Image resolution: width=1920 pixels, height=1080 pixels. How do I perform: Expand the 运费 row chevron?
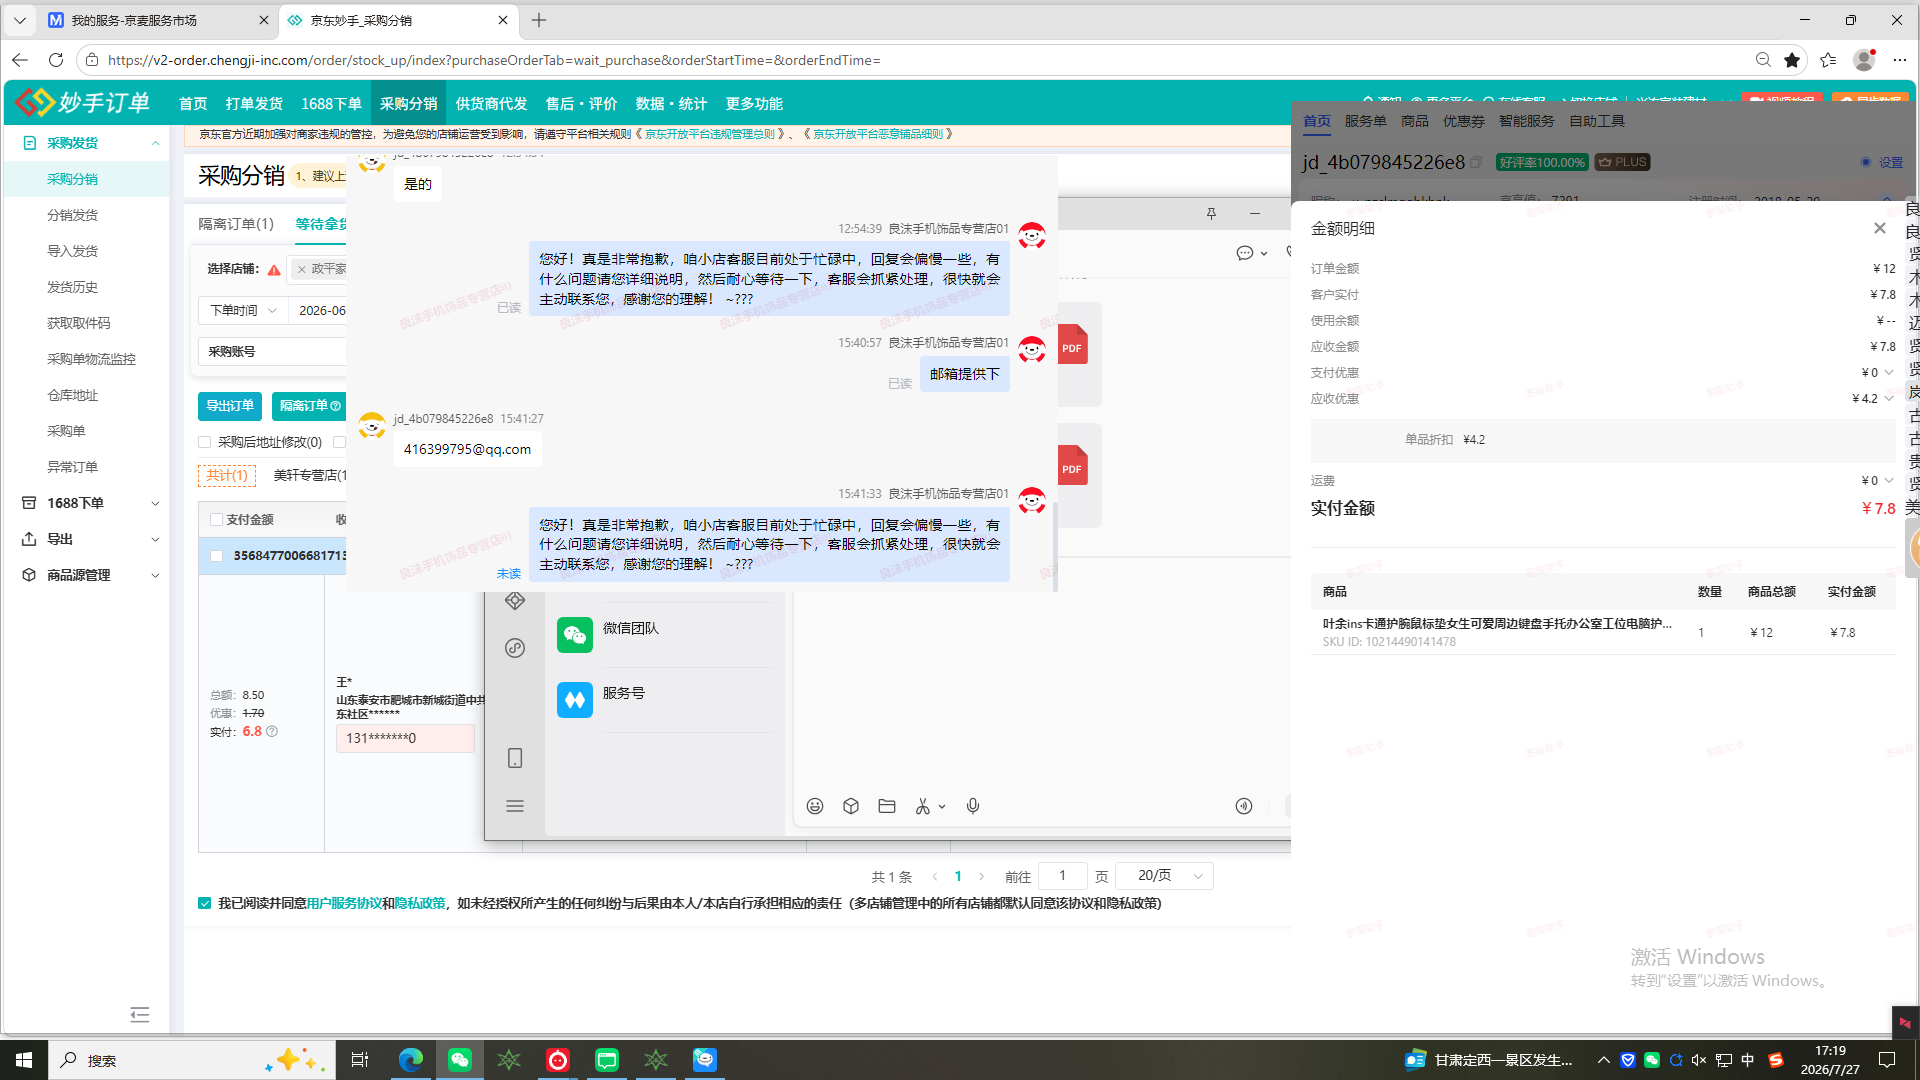pyautogui.click(x=1889, y=481)
